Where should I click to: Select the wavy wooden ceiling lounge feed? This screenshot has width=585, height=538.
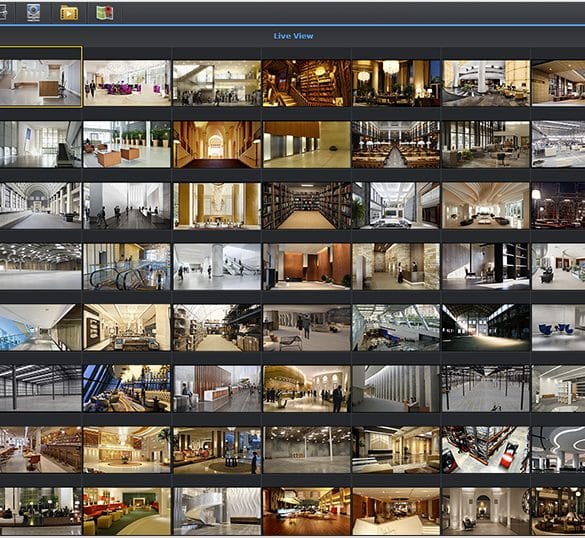click(x=485, y=206)
